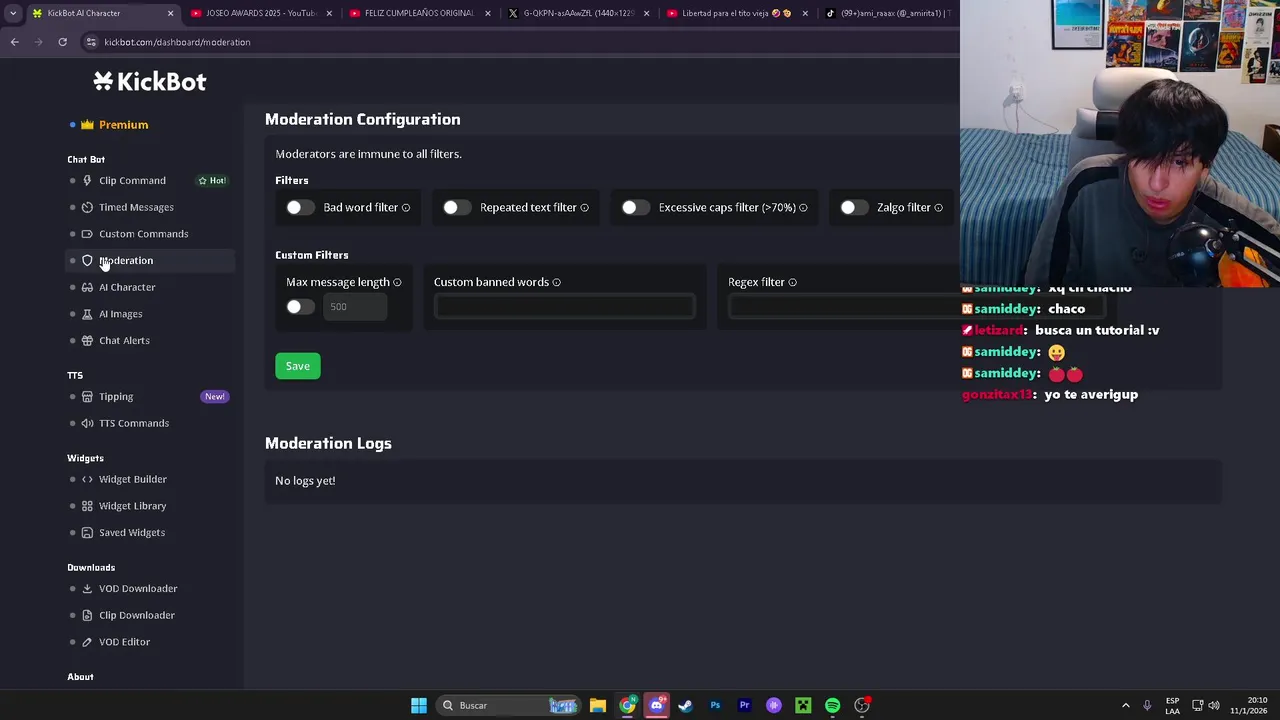Enable the Zalgo filter toggle

[x=854, y=207]
